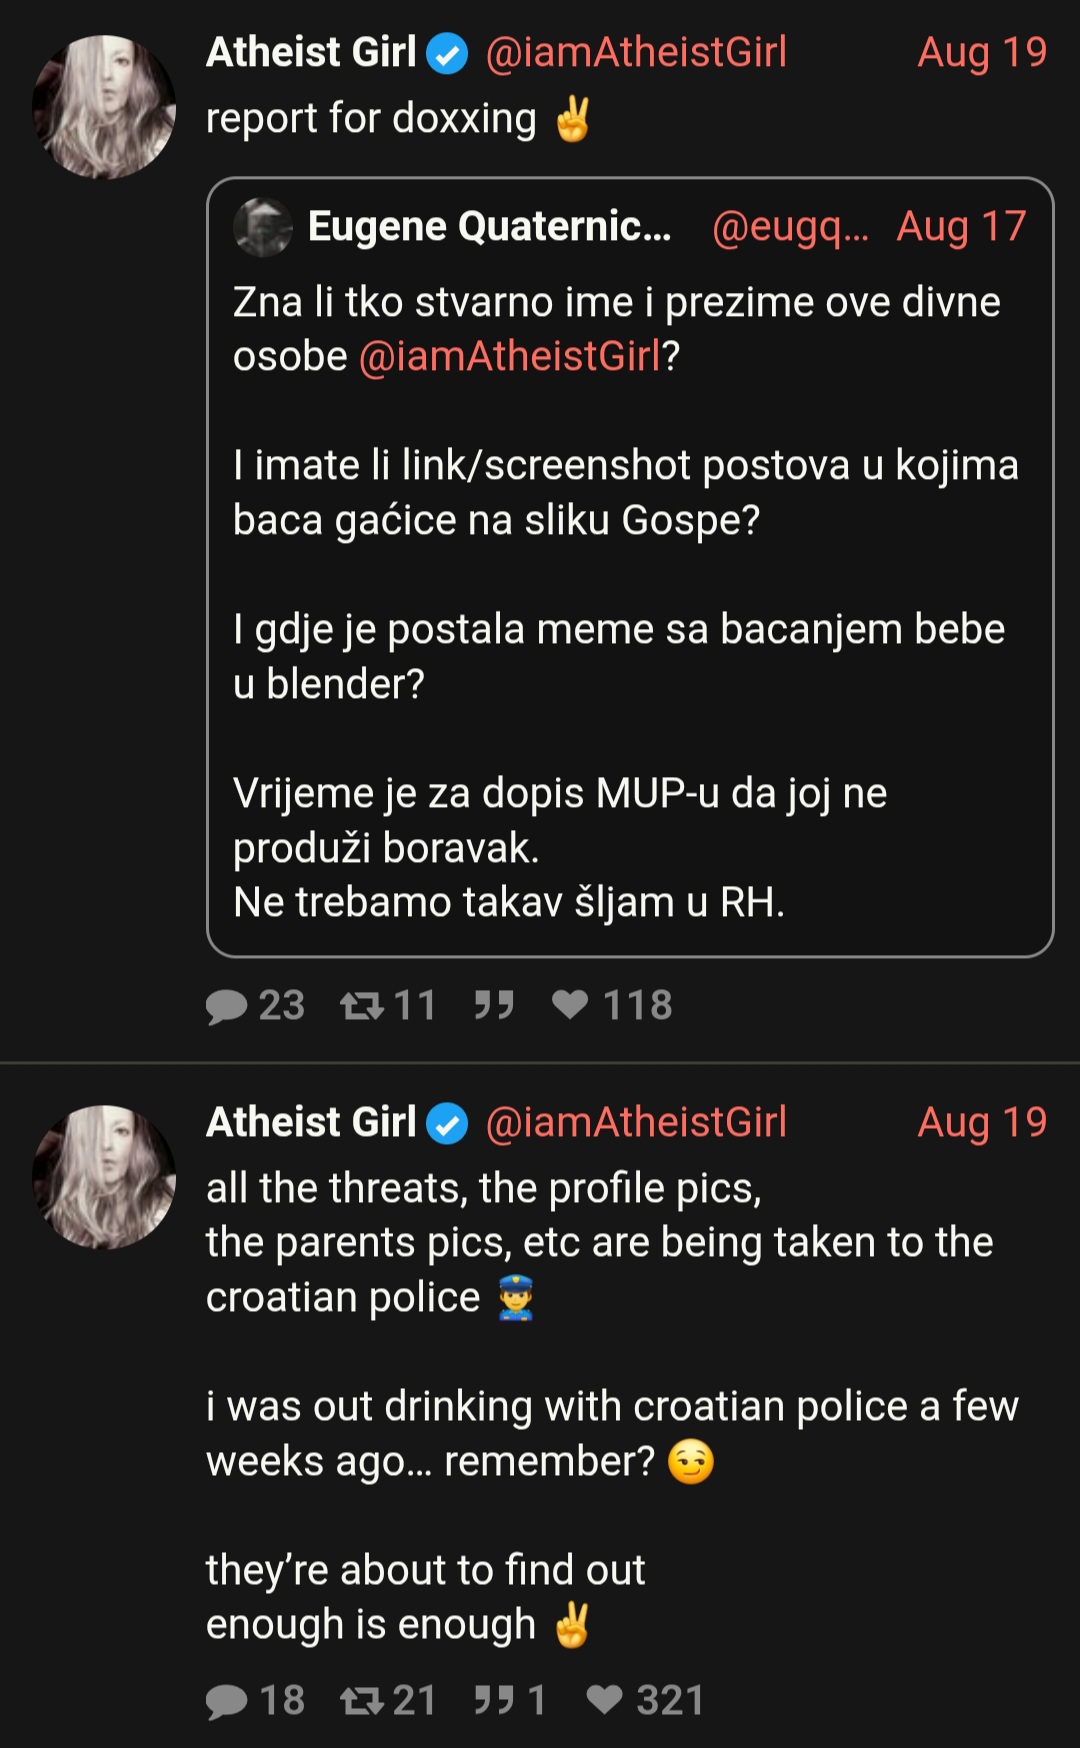Quote the 'report for doxxing' tweet
Image resolution: width=1080 pixels, height=1748 pixels.
point(494,1005)
